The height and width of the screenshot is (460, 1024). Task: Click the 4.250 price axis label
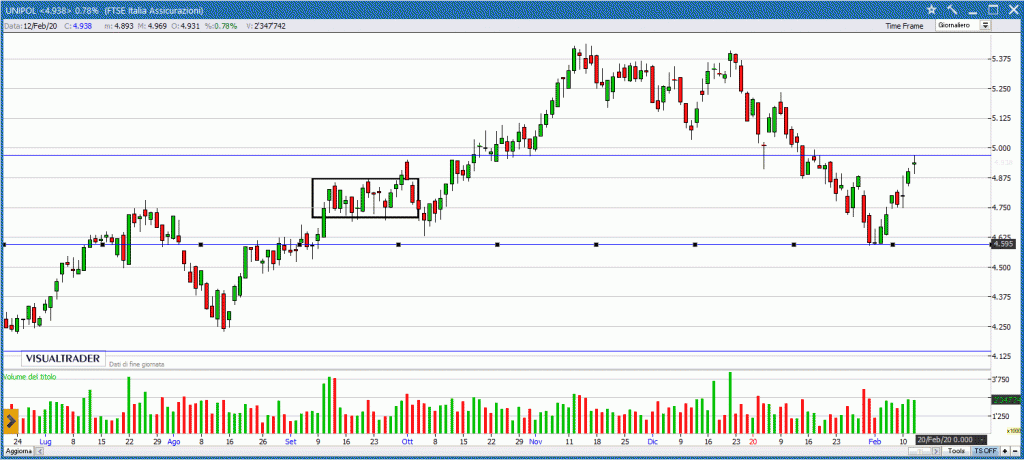click(1001, 327)
